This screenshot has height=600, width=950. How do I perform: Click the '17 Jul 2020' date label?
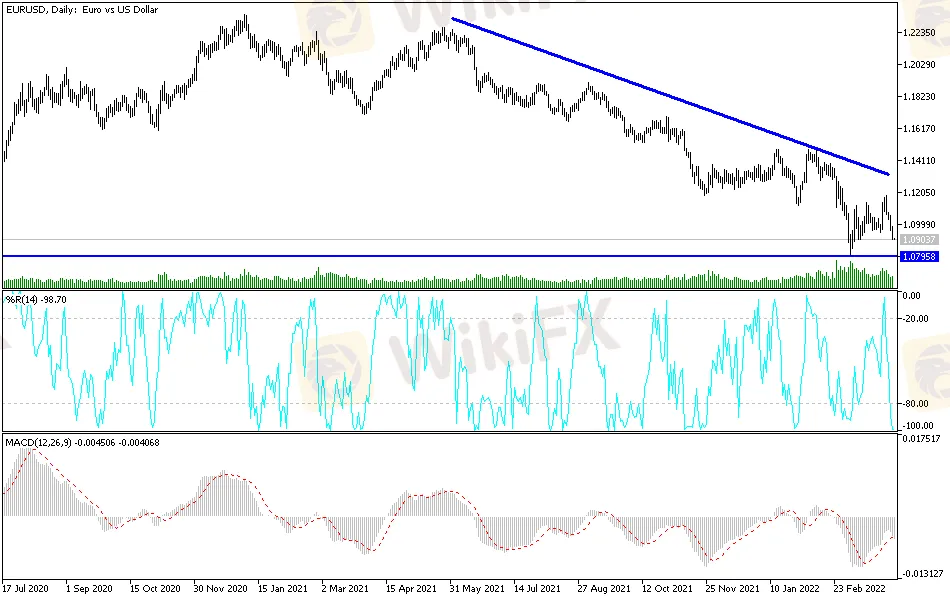click(x=25, y=588)
